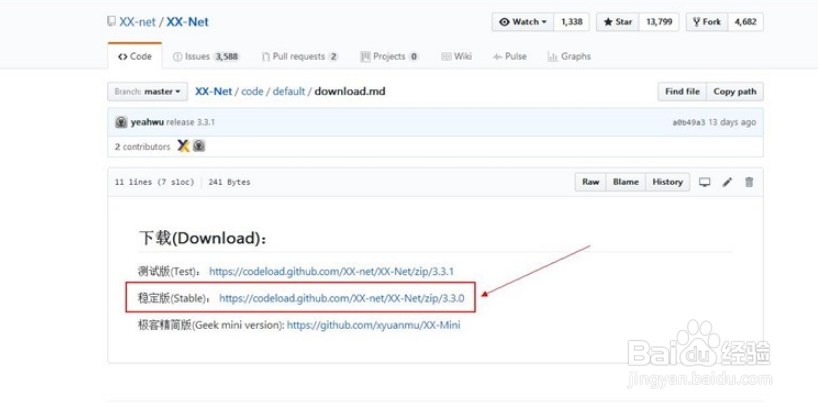Click the desktop monitor icon
The width and height of the screenshot is (818, 407).
tap(705, 182)
